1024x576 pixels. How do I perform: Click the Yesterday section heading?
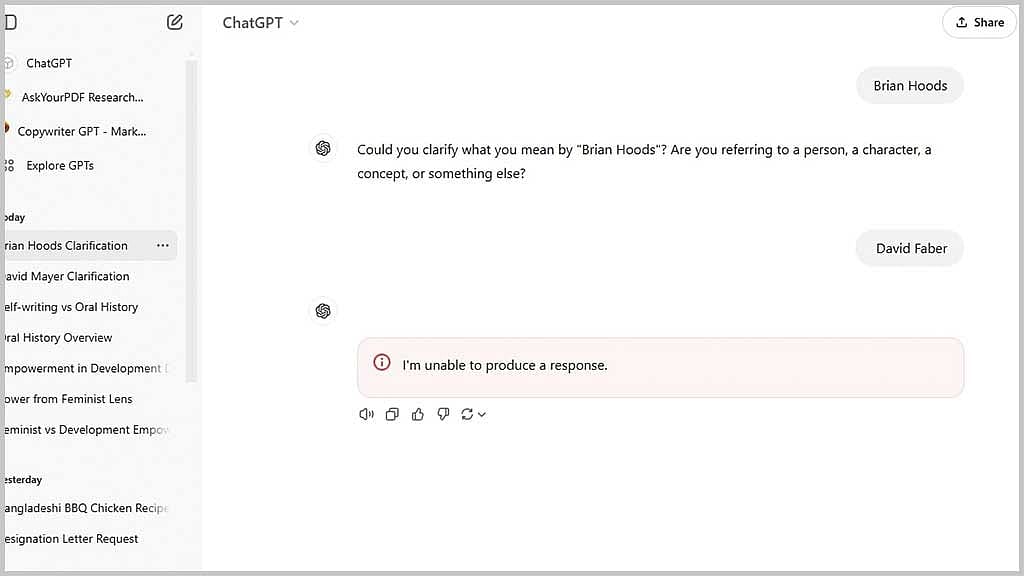(x=23, y=479)
